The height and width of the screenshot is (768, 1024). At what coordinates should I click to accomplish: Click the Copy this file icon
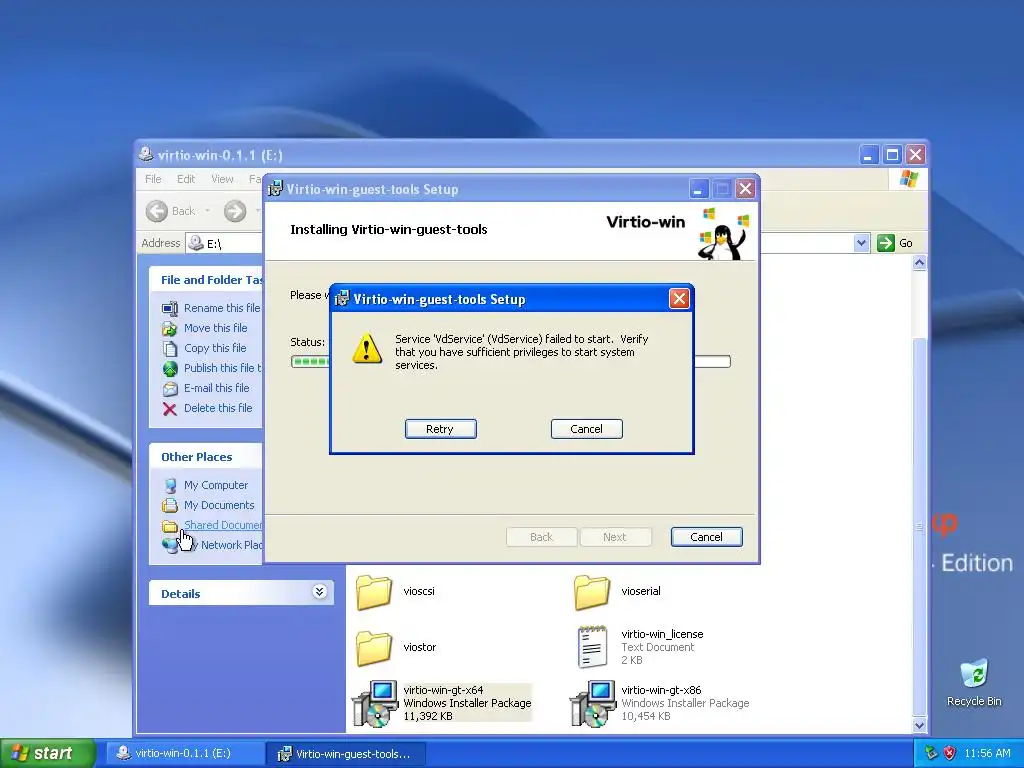170,349
